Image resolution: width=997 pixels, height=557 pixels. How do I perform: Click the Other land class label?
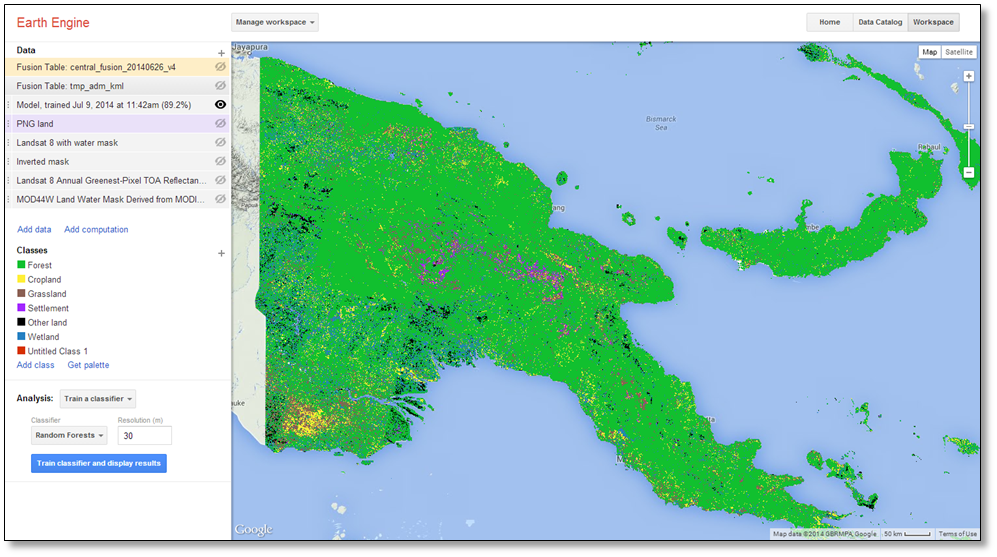click(x=47, y=322)
